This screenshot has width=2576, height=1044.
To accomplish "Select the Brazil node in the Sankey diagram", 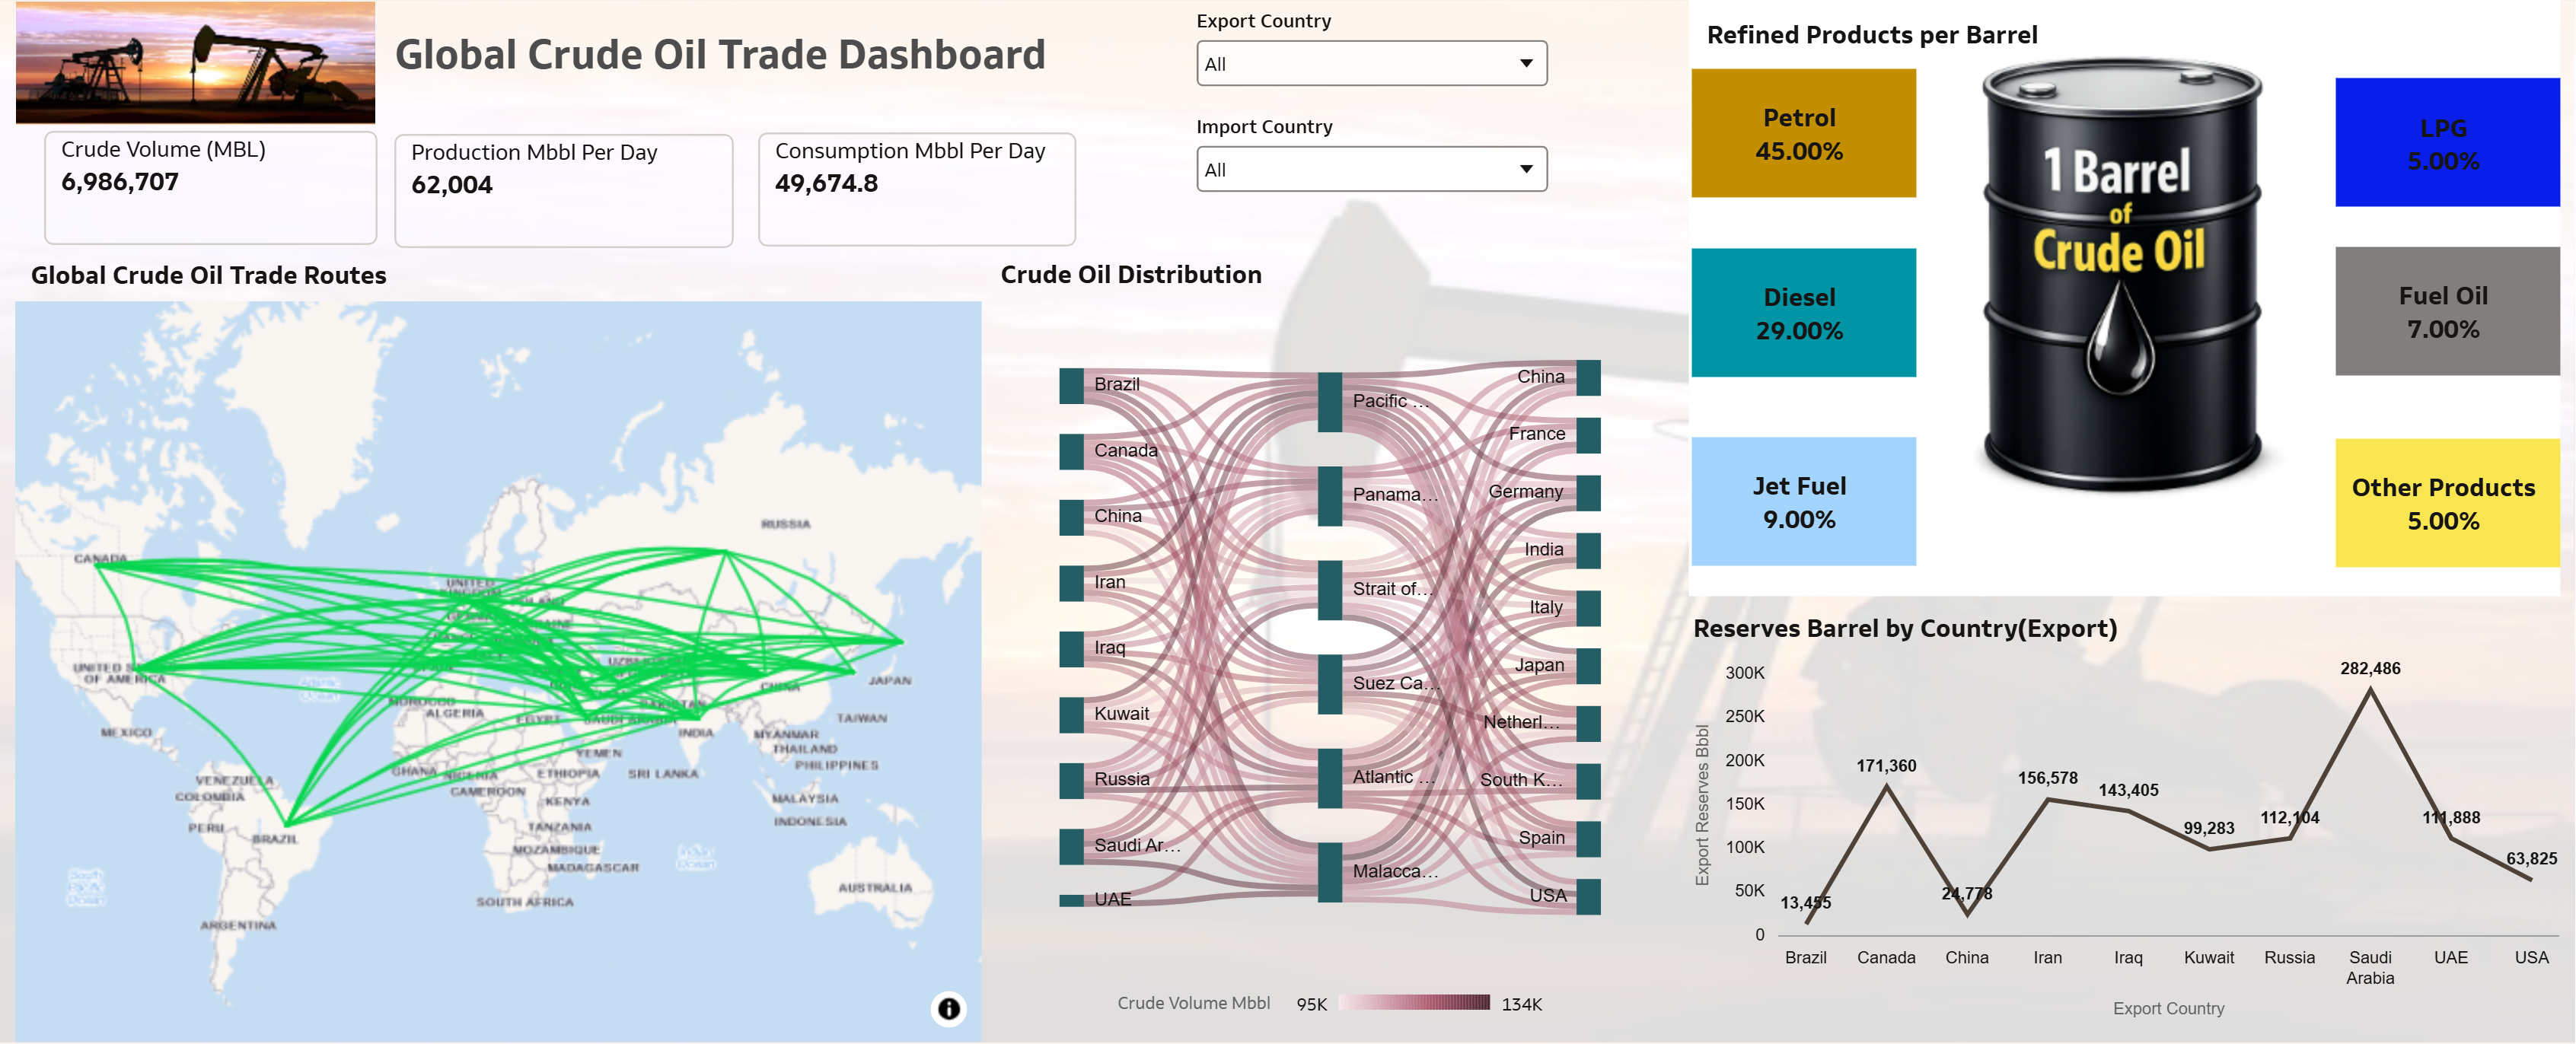I will pyautogui.click(x=1071, y=386).
